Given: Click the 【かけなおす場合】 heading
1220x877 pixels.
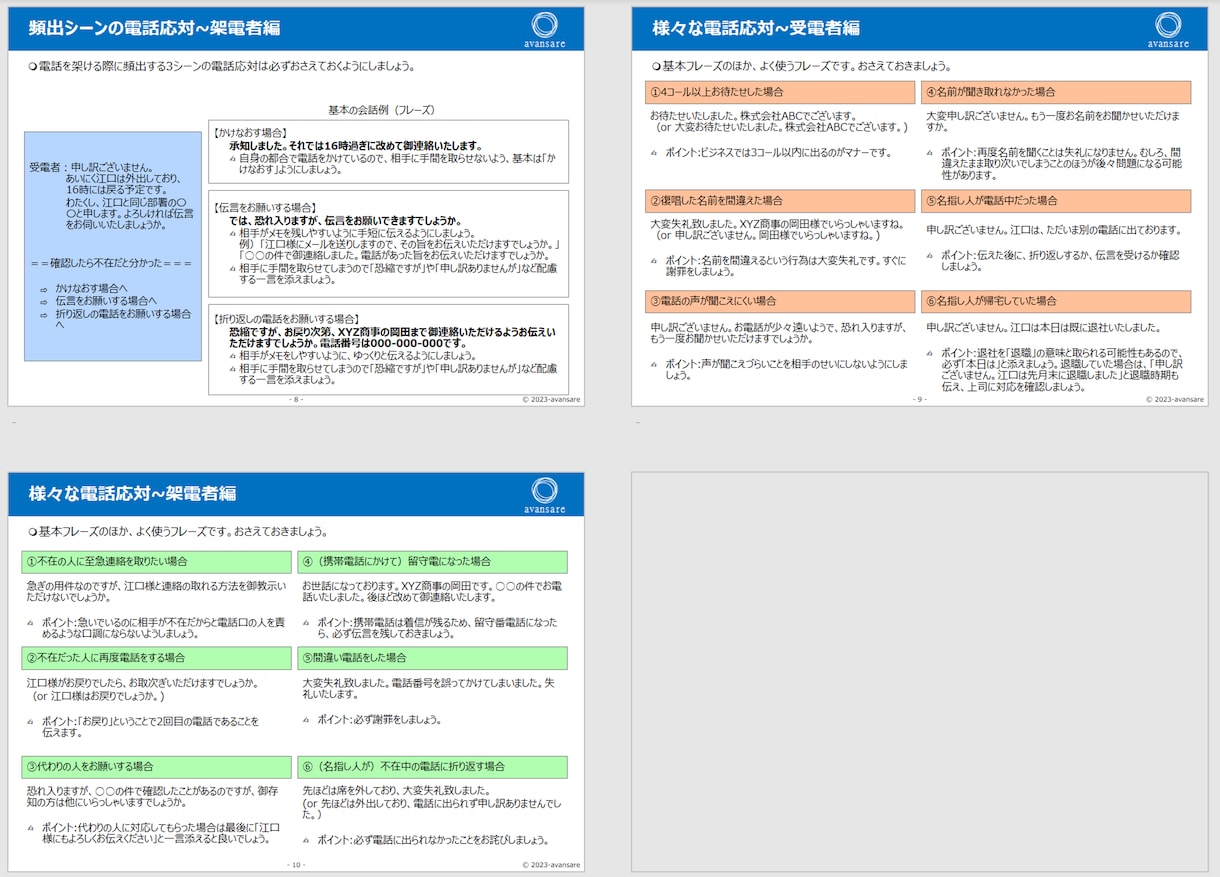Looking at the screenshot, I should (250, 132).
